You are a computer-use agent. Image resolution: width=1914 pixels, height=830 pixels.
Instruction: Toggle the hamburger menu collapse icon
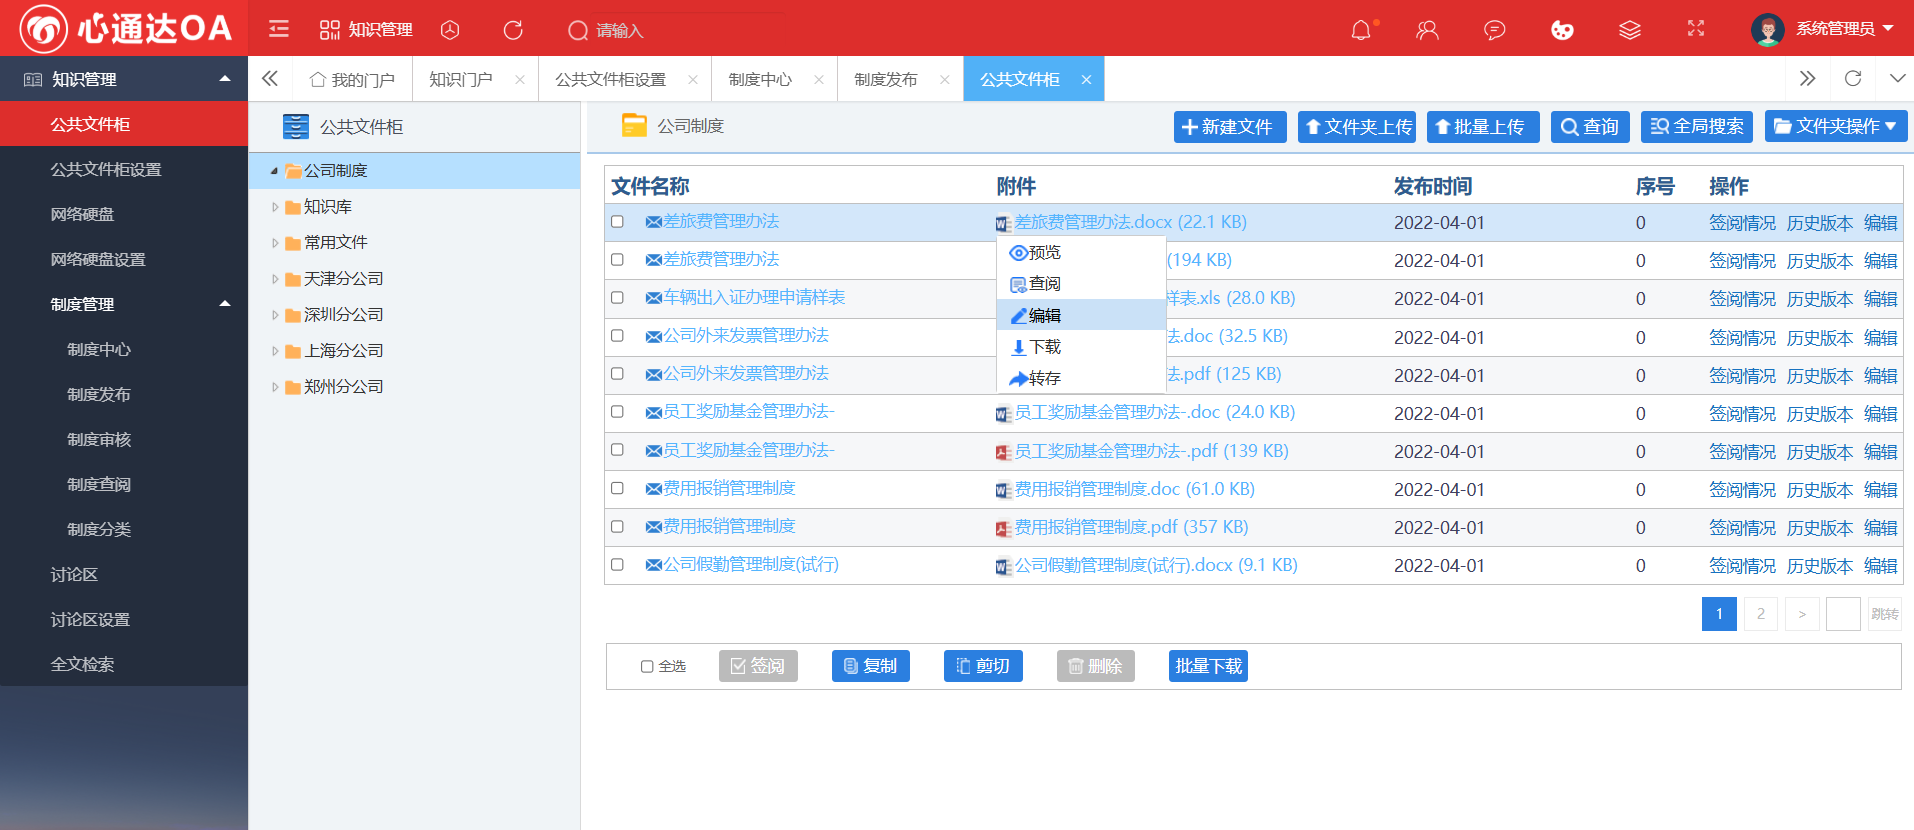(279, 29)
